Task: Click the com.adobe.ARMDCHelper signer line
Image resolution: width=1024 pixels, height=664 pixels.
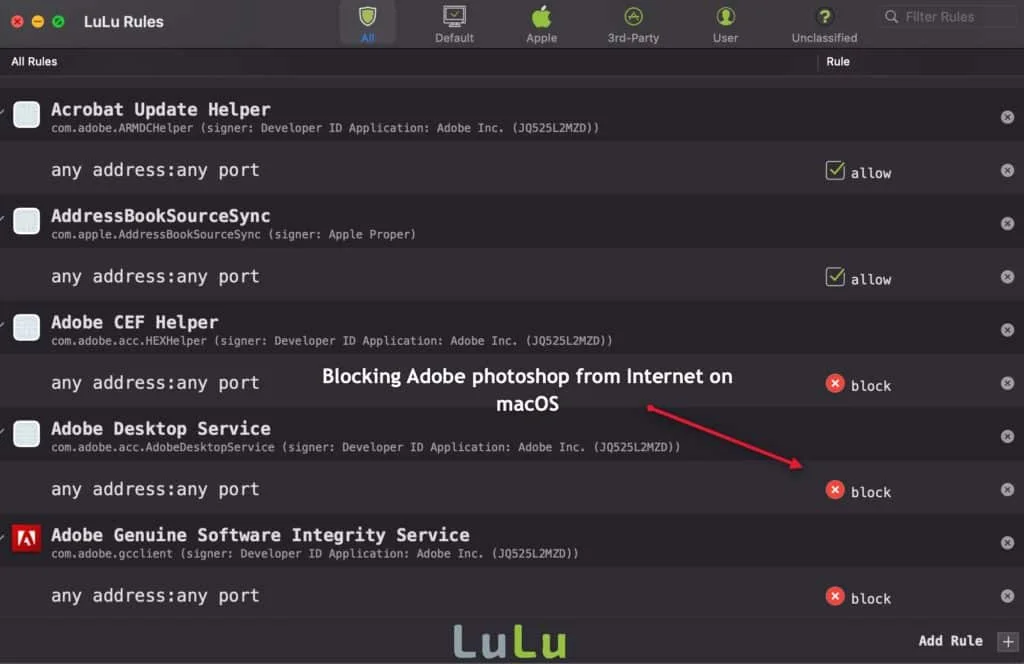Action: click(325, 128)
